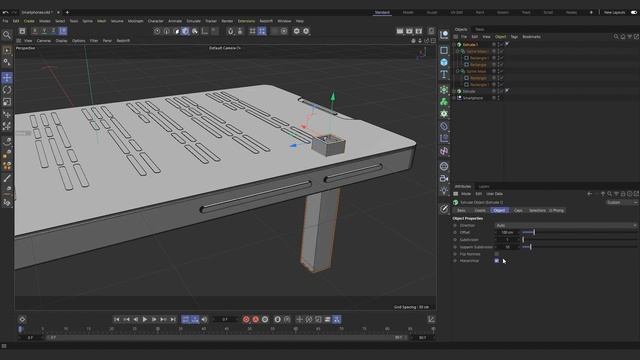Screen dimensions: 640x360
Task: Switch to the Caps tab
Action: click(518, 211)
